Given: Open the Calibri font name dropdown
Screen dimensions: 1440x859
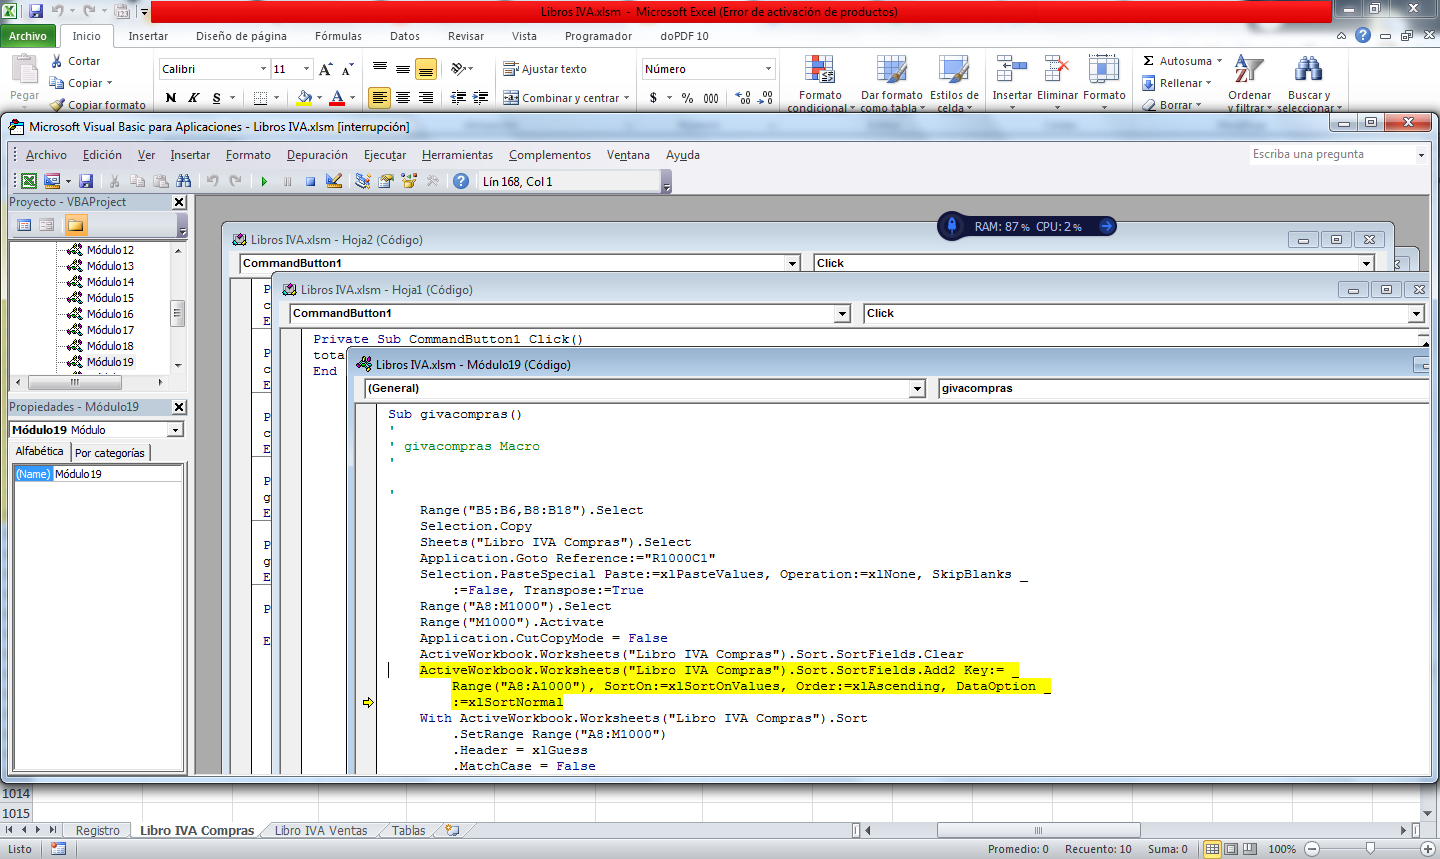Looking at the screenshot, I should pyautogui.click(x=263, y=69).
